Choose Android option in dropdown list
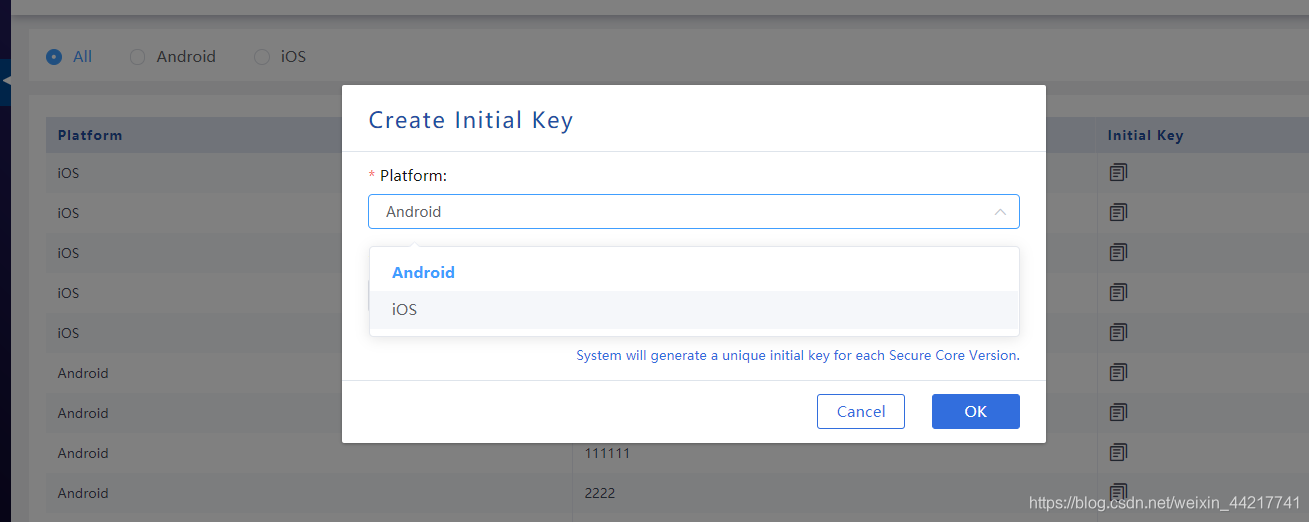Image resolution: width=1309 pixels, height=522 pixels. click(694, 272)
